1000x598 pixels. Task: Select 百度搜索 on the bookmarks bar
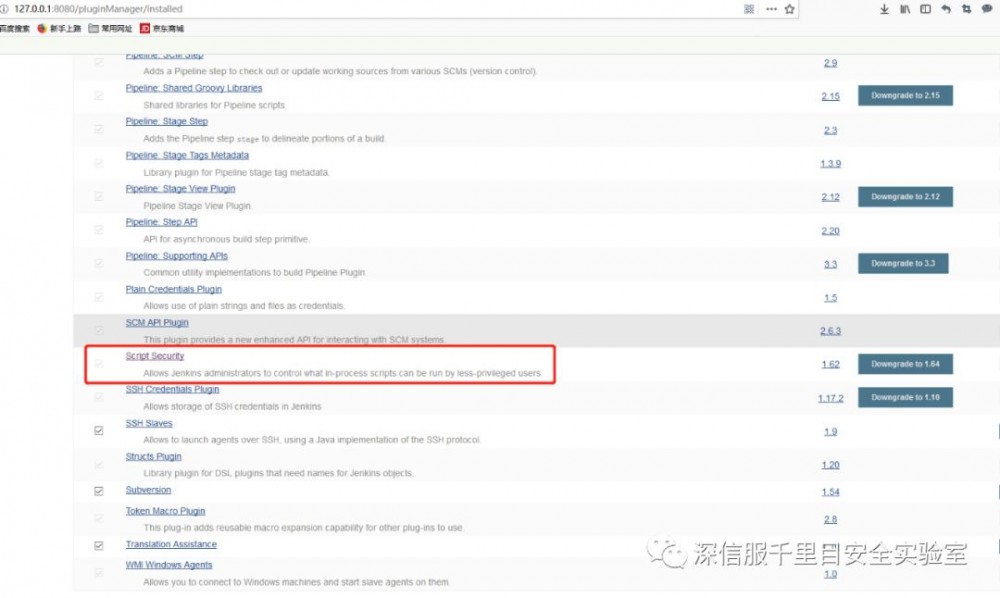point(14,28)
